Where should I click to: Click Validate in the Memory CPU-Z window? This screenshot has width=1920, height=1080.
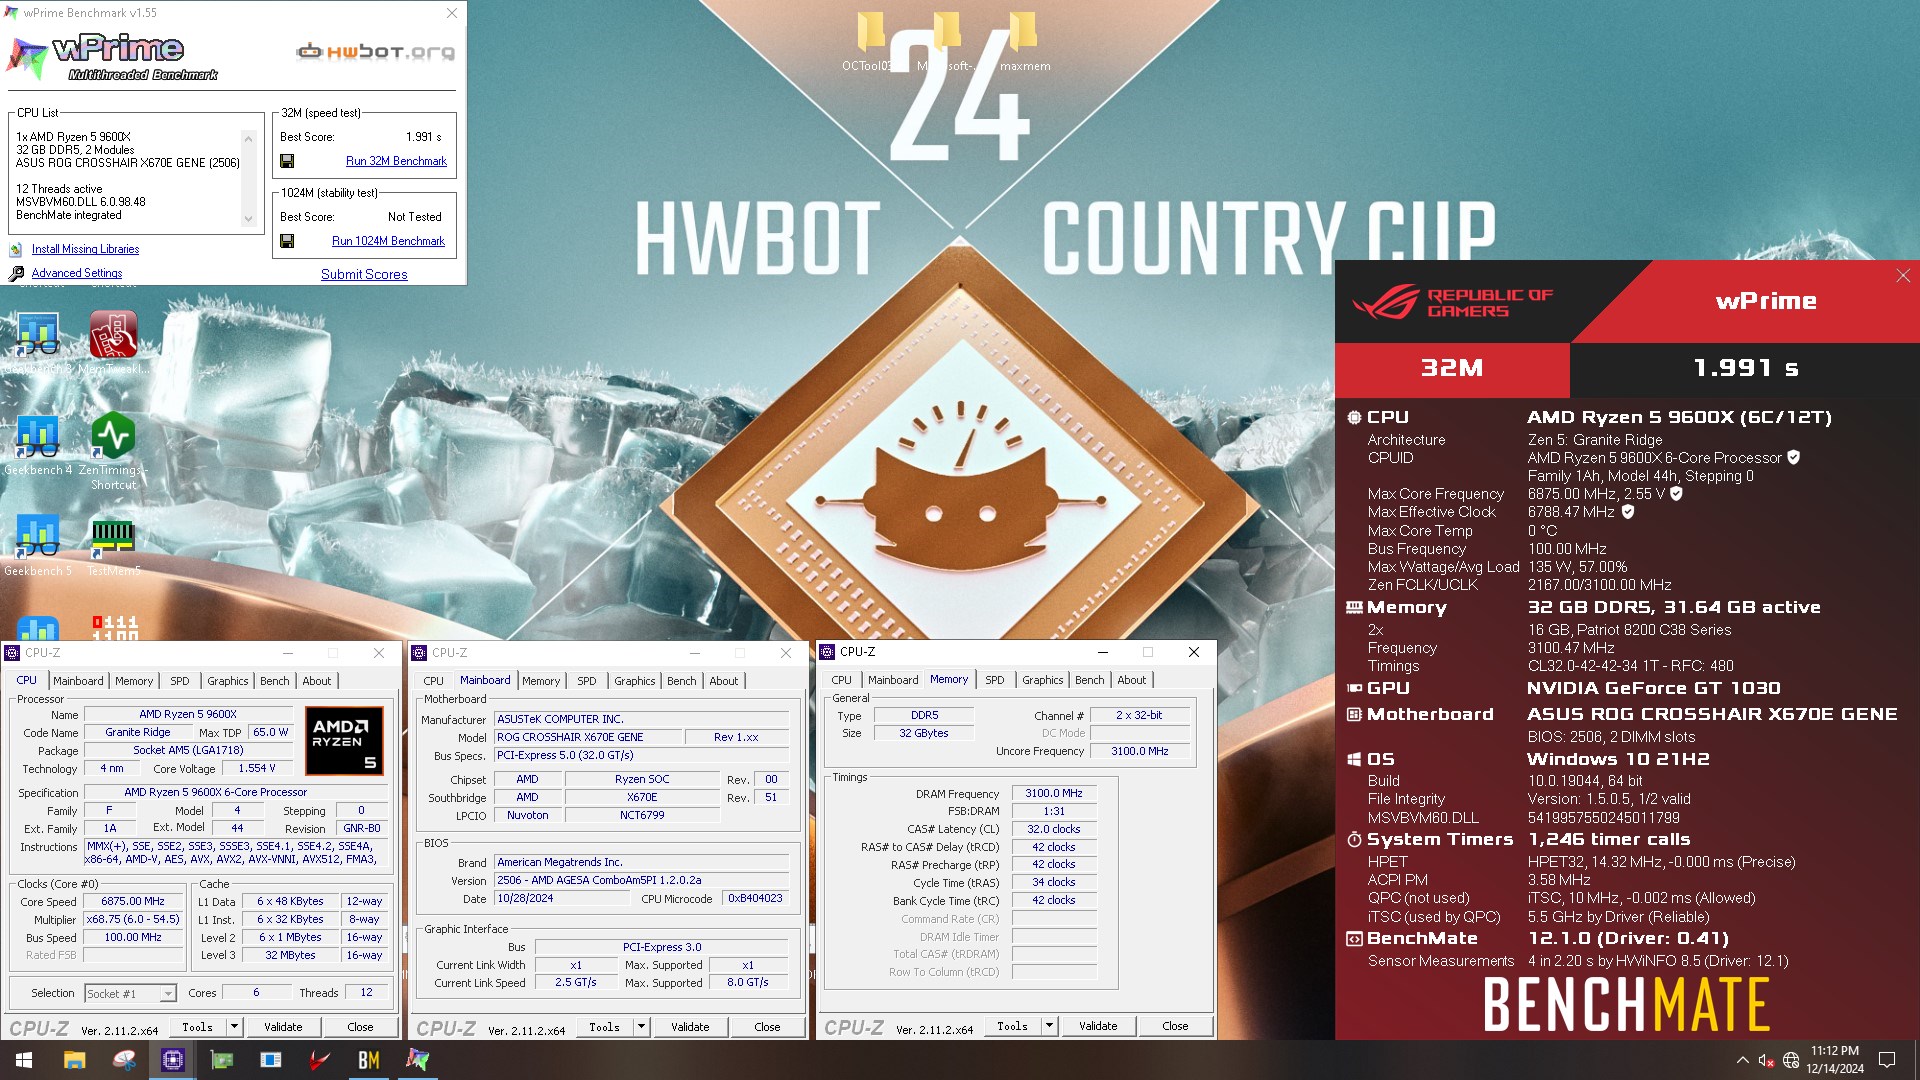[1098, 1026]
